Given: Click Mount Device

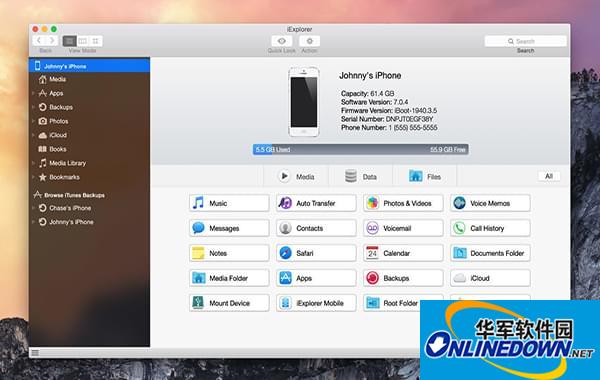Looking at the screenshot, I should click(x=229, y=303).
